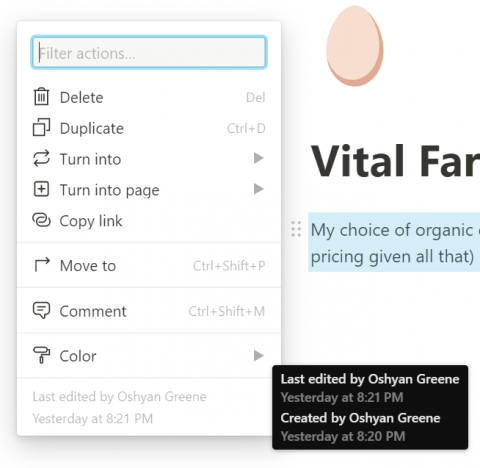Click the egg page icon
The height and width of the screenshot is (468, 480).
coord(355,46)
